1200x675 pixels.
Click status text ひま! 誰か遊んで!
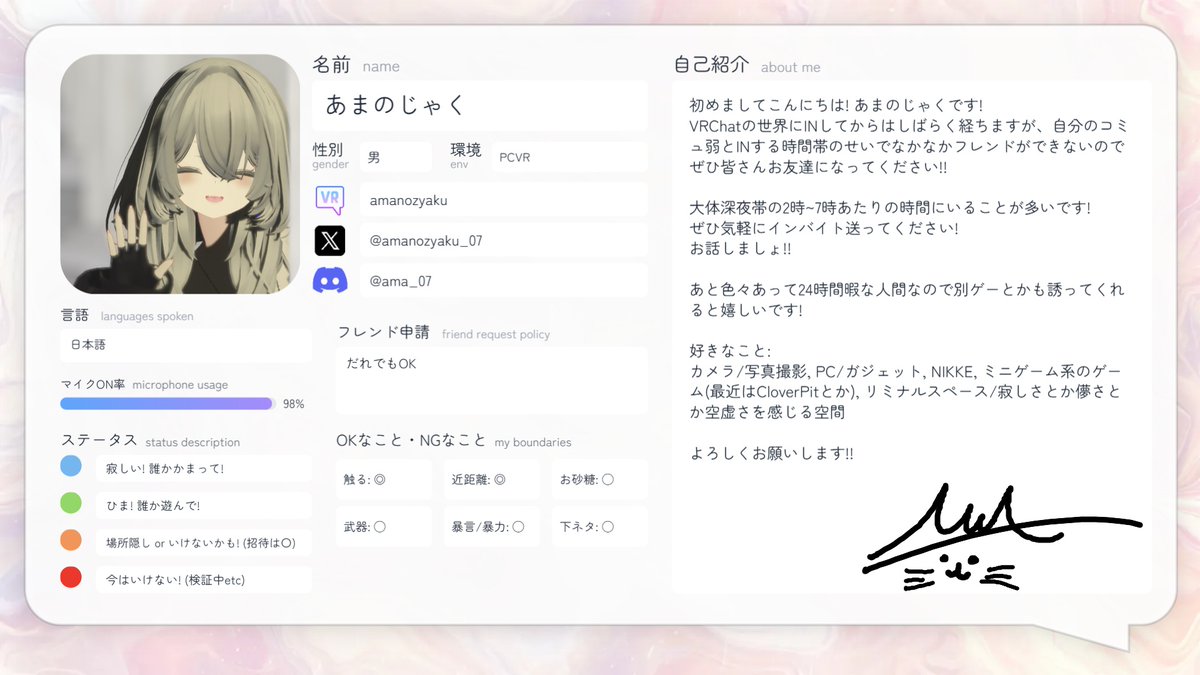tap(154, 505)
